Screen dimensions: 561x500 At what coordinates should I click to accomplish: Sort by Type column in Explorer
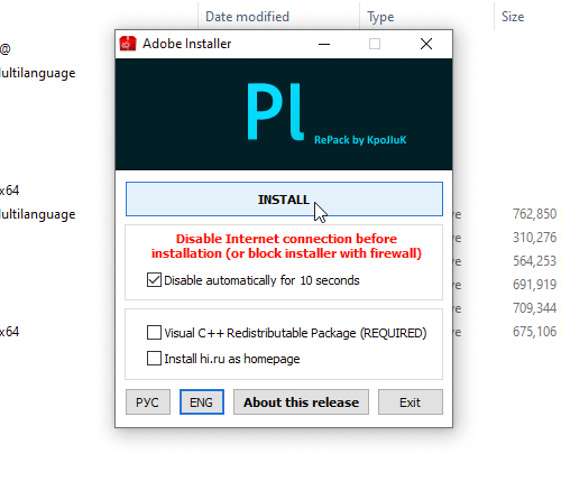coord(380,17)
